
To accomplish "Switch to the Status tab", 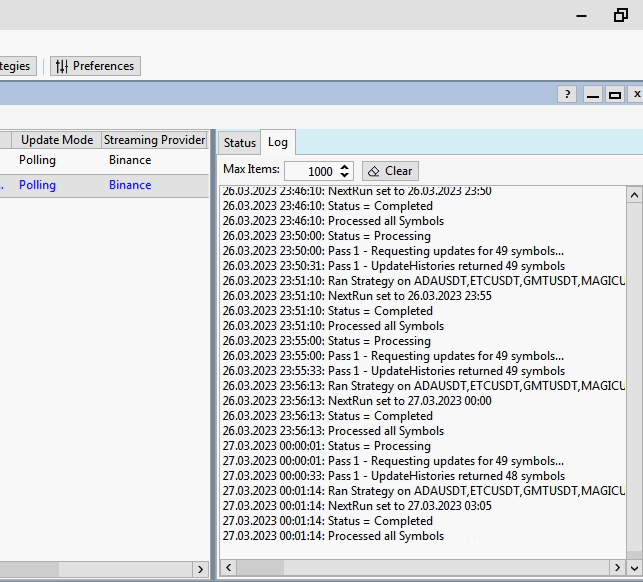I will click(240, 143).
